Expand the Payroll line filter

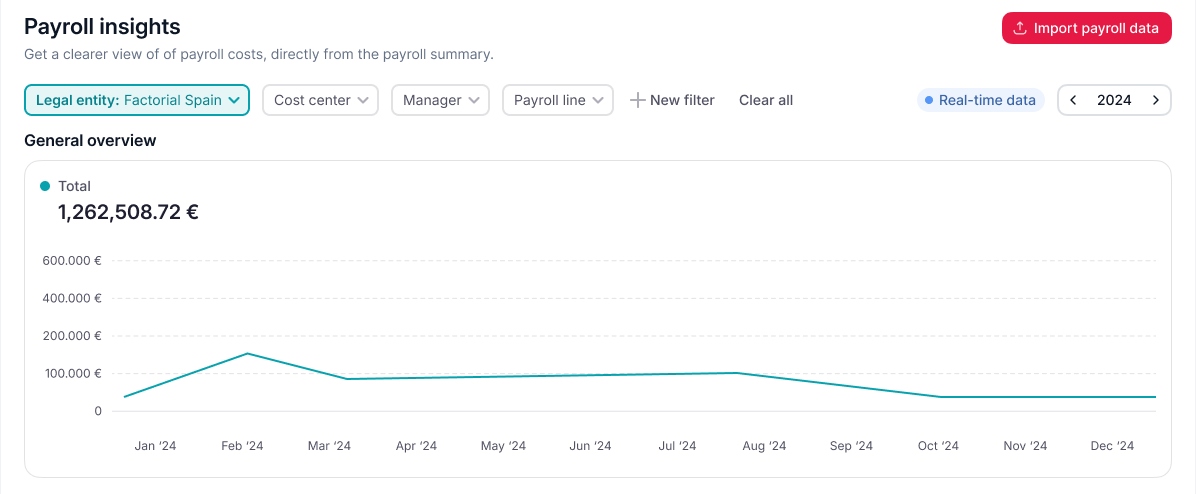558,100
